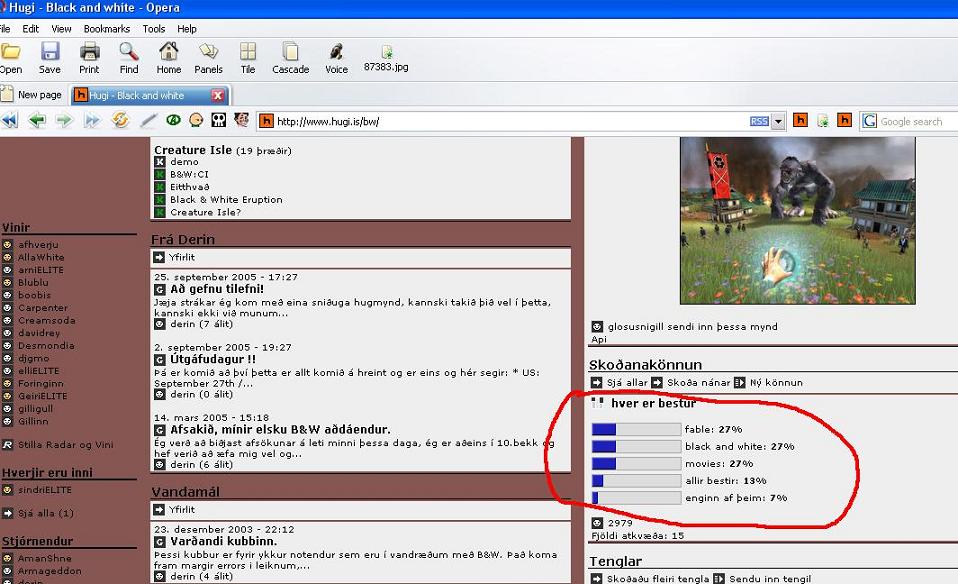Close the Hugi - Black and white tab
The width and height of the screenshot is (958, 584).
pos(218,95)
